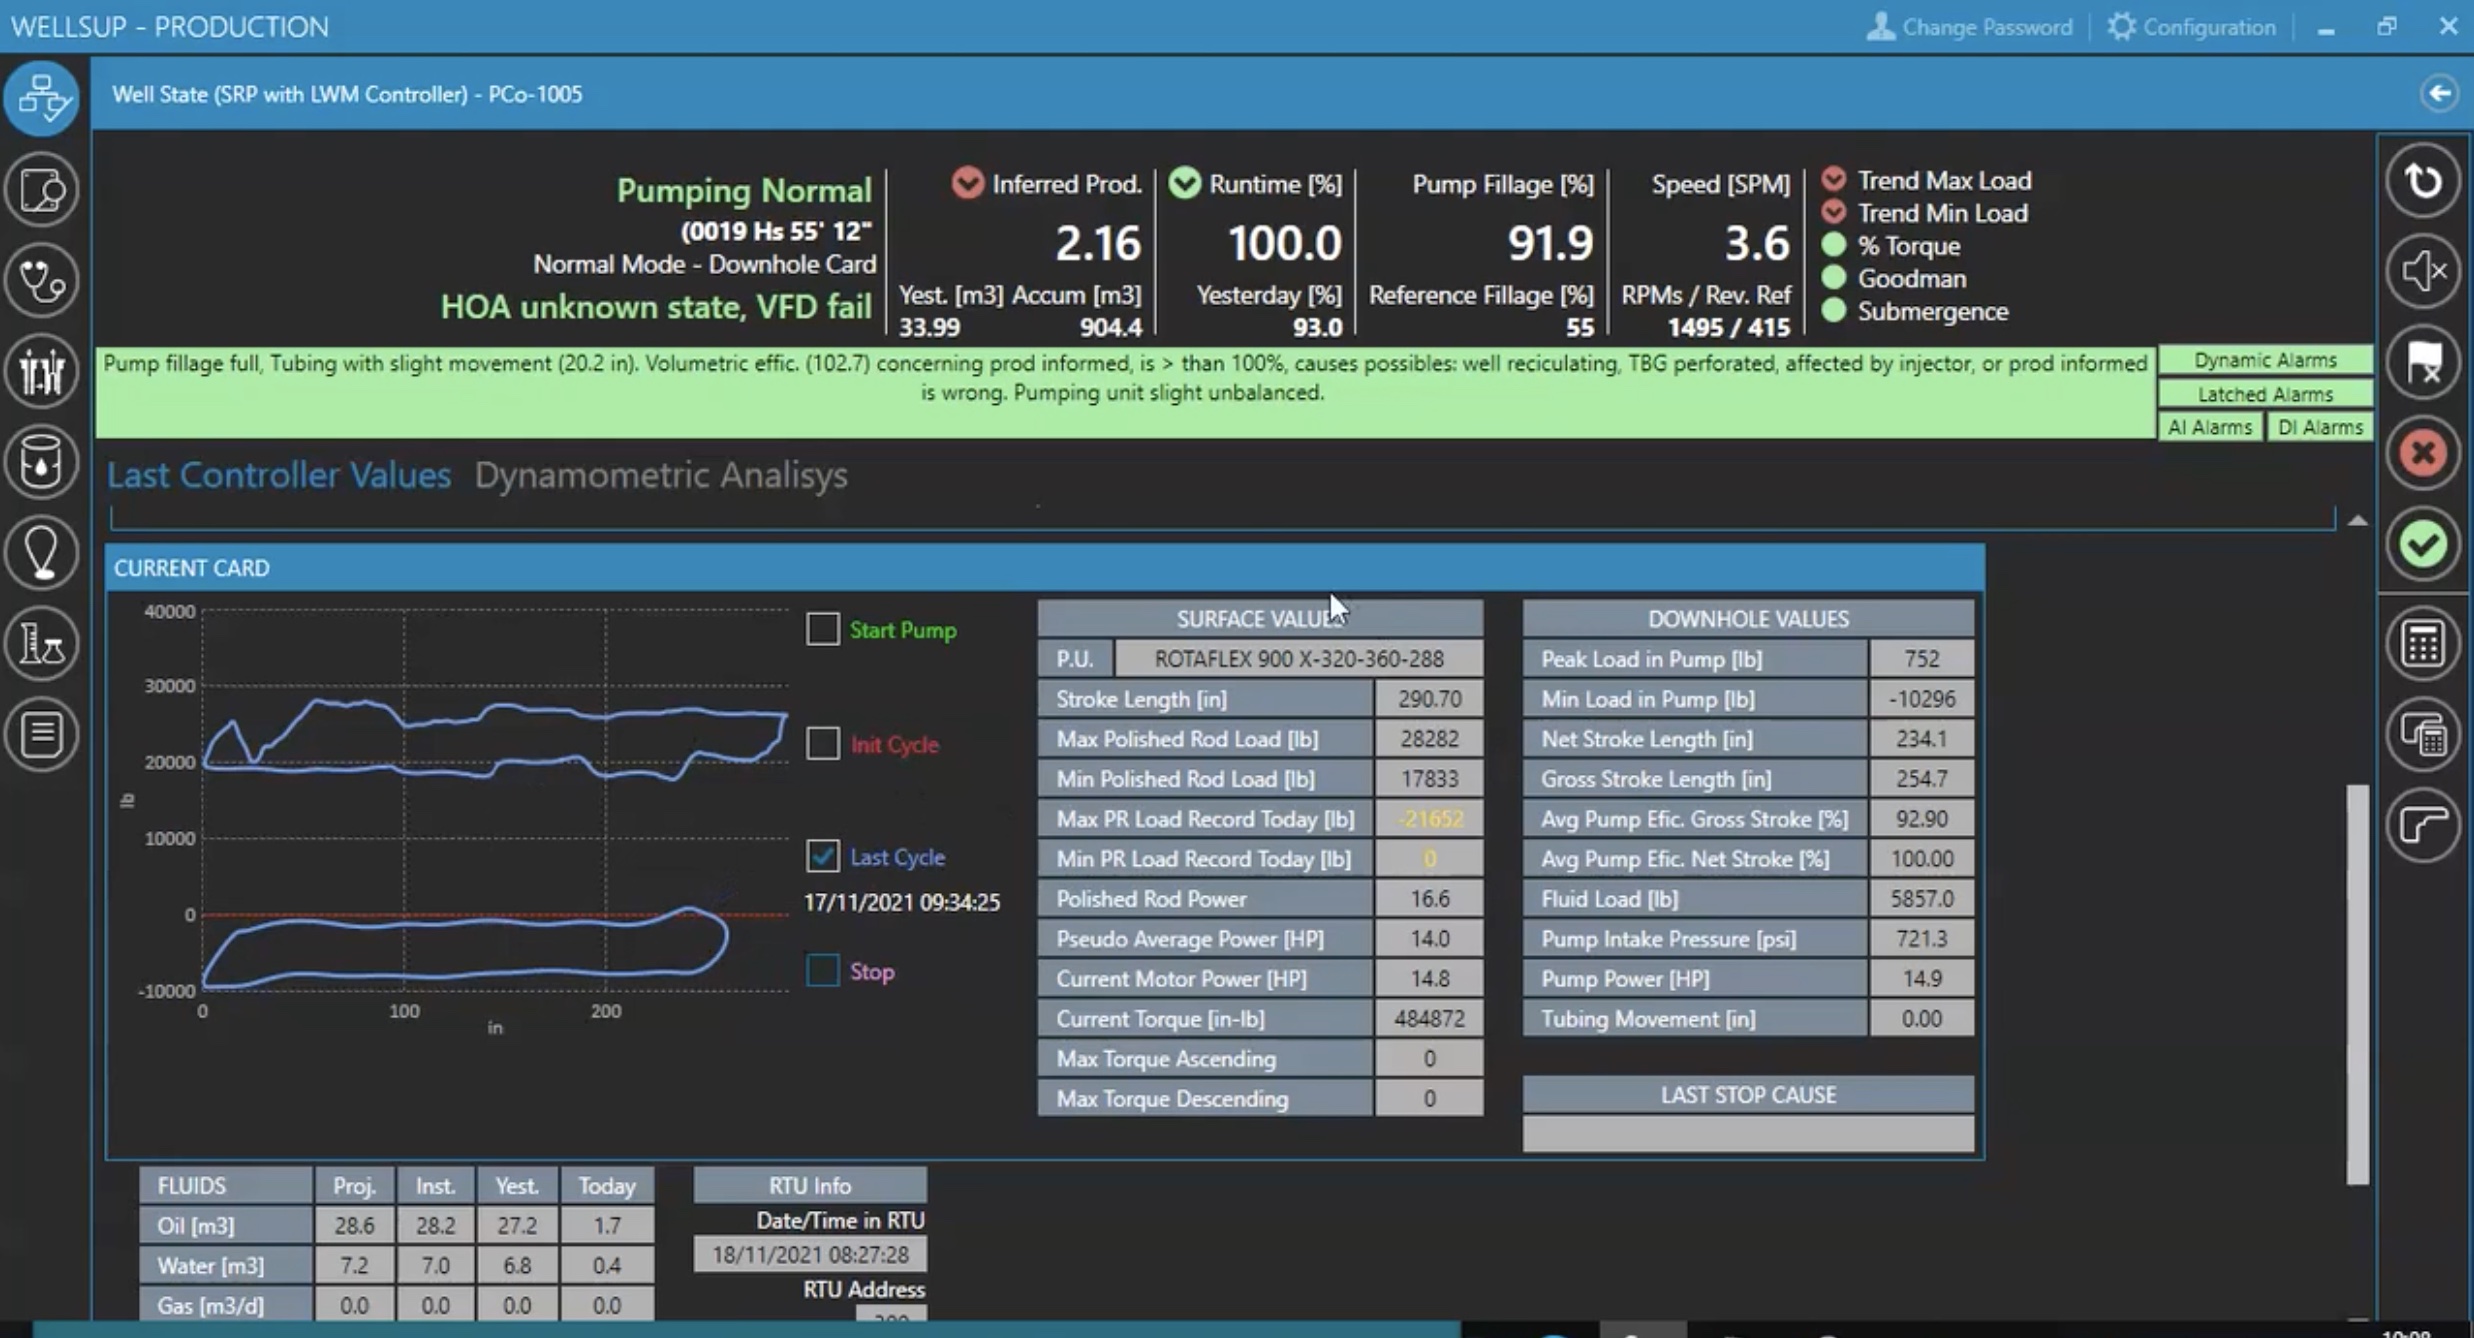Open the DI Alarms tab
The width and height of the screenshot is (2474, 1338).
2320,427
